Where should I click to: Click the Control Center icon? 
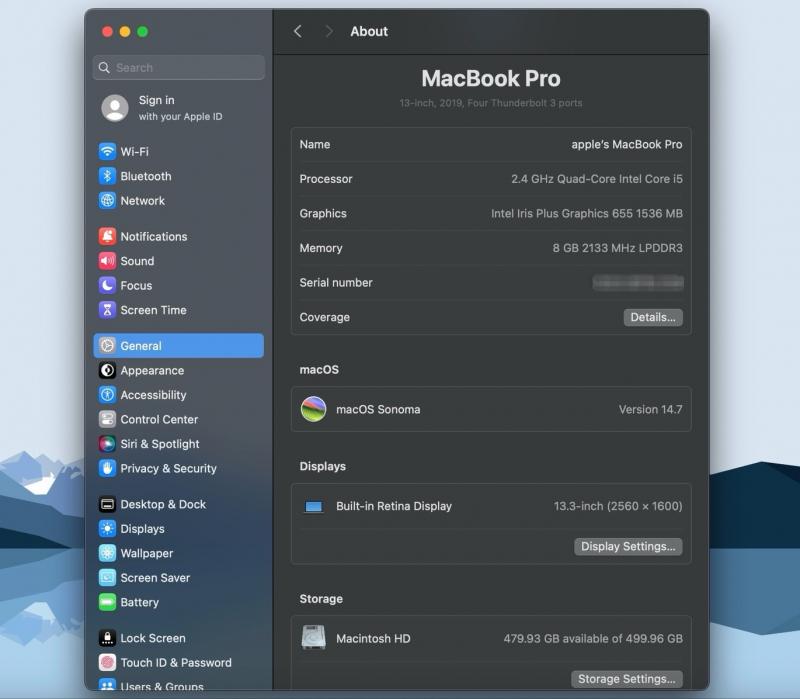point(107,419)
